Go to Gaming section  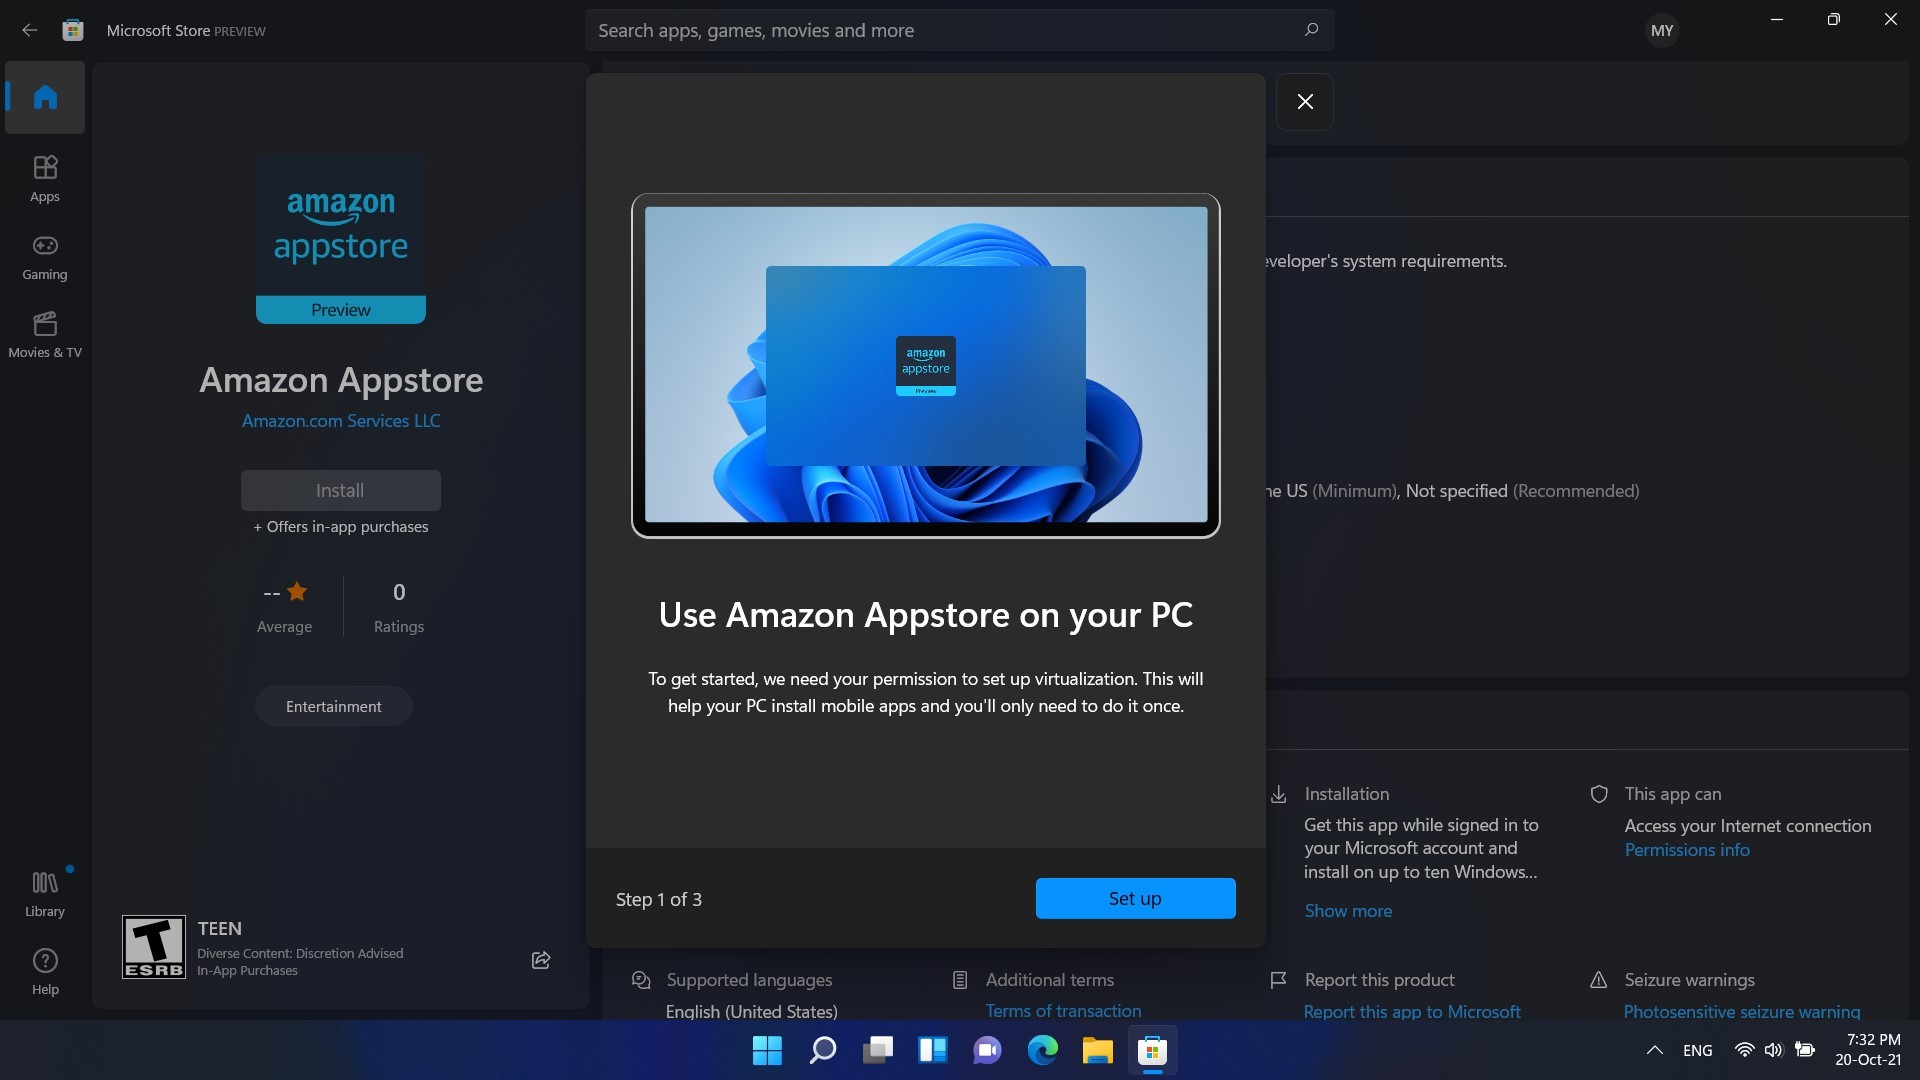click(x=45, y=256)
